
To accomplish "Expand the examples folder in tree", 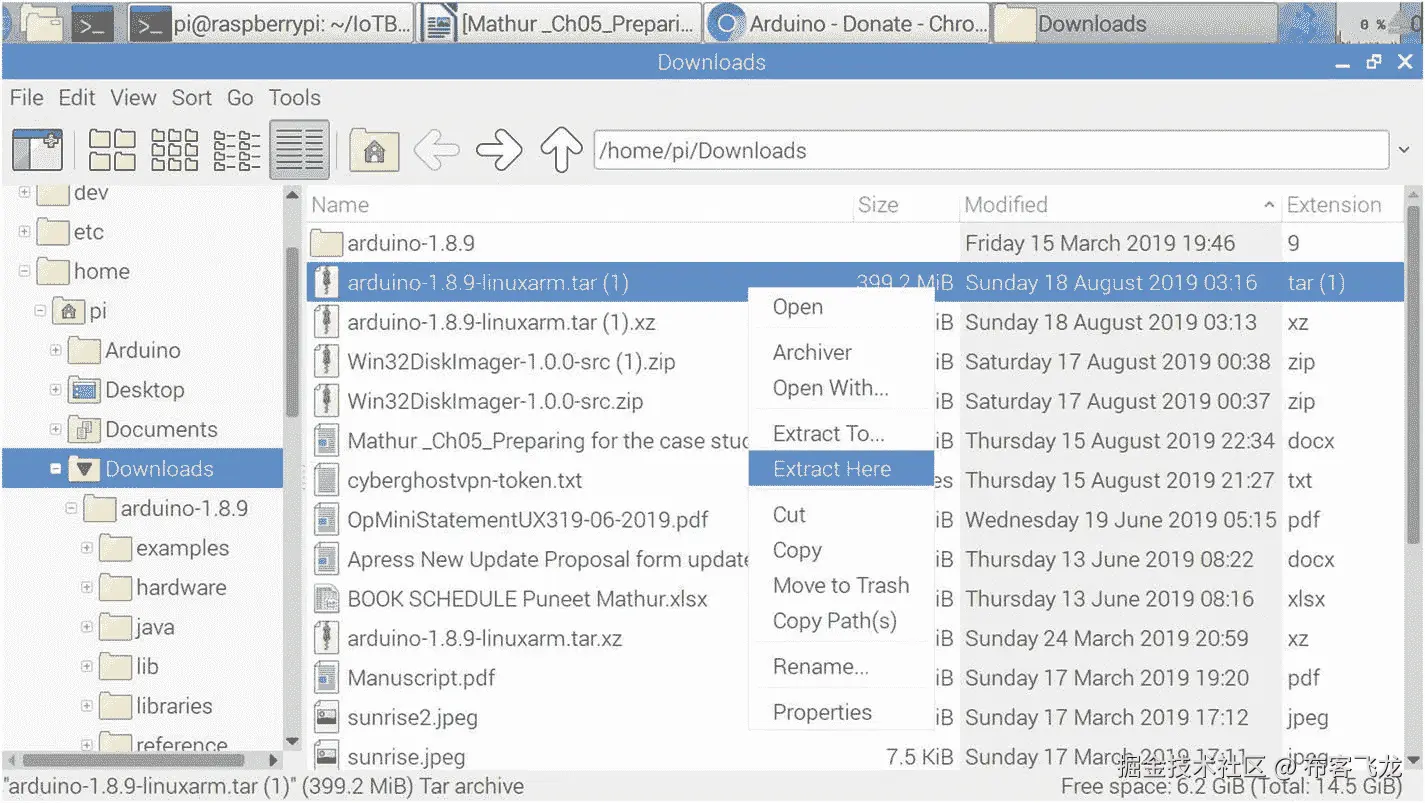I will tap(87, 548).
